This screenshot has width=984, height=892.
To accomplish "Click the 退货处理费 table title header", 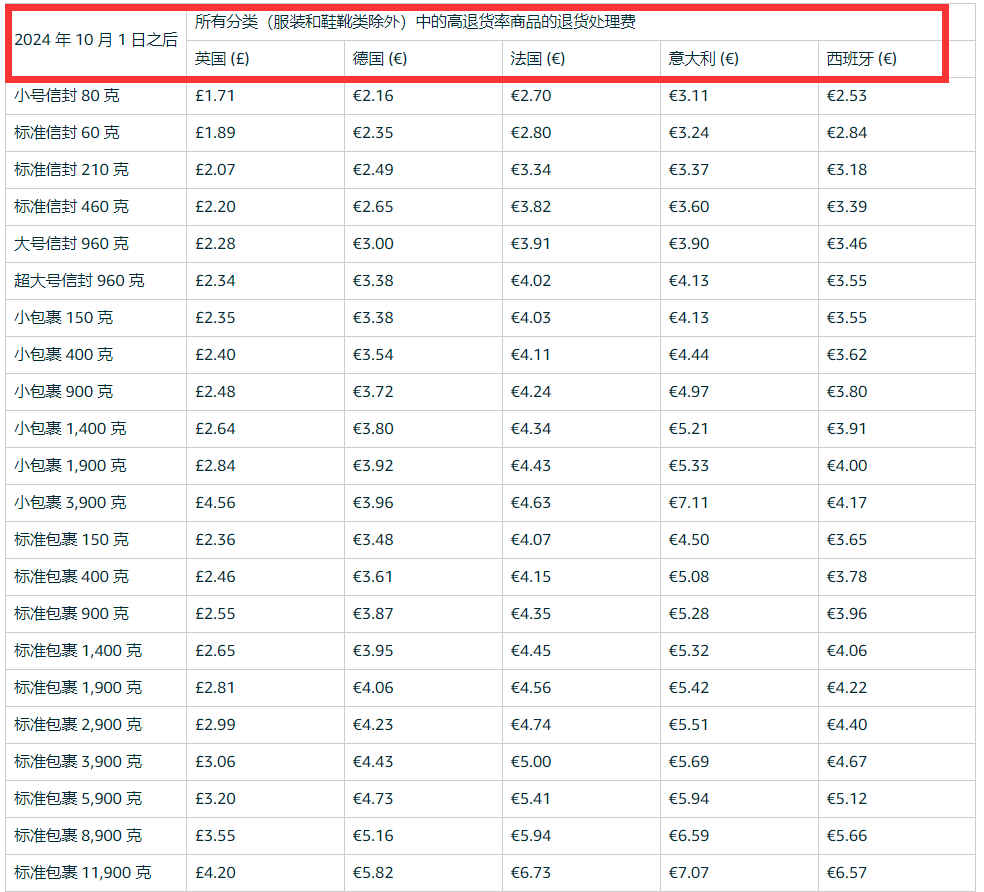I will pyautogui.click(x=415, y=22).
